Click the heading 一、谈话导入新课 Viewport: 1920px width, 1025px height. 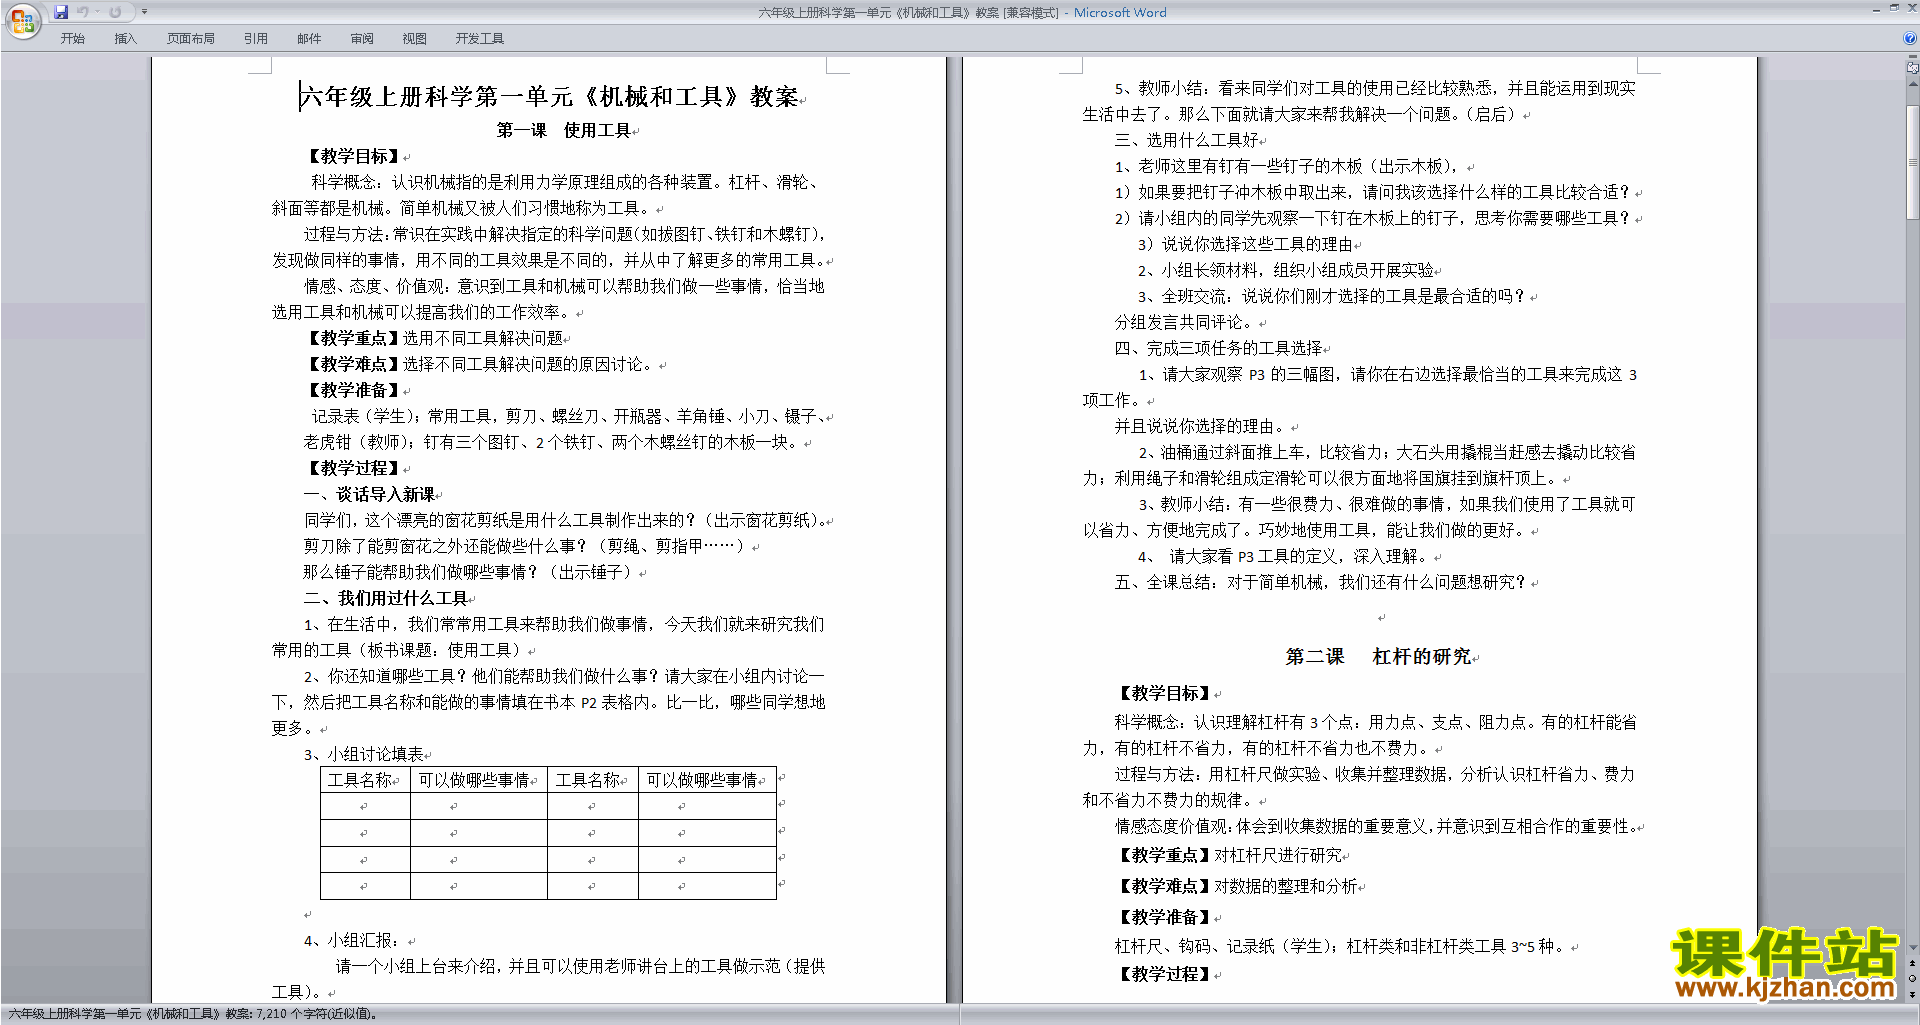tap(369, 495)
